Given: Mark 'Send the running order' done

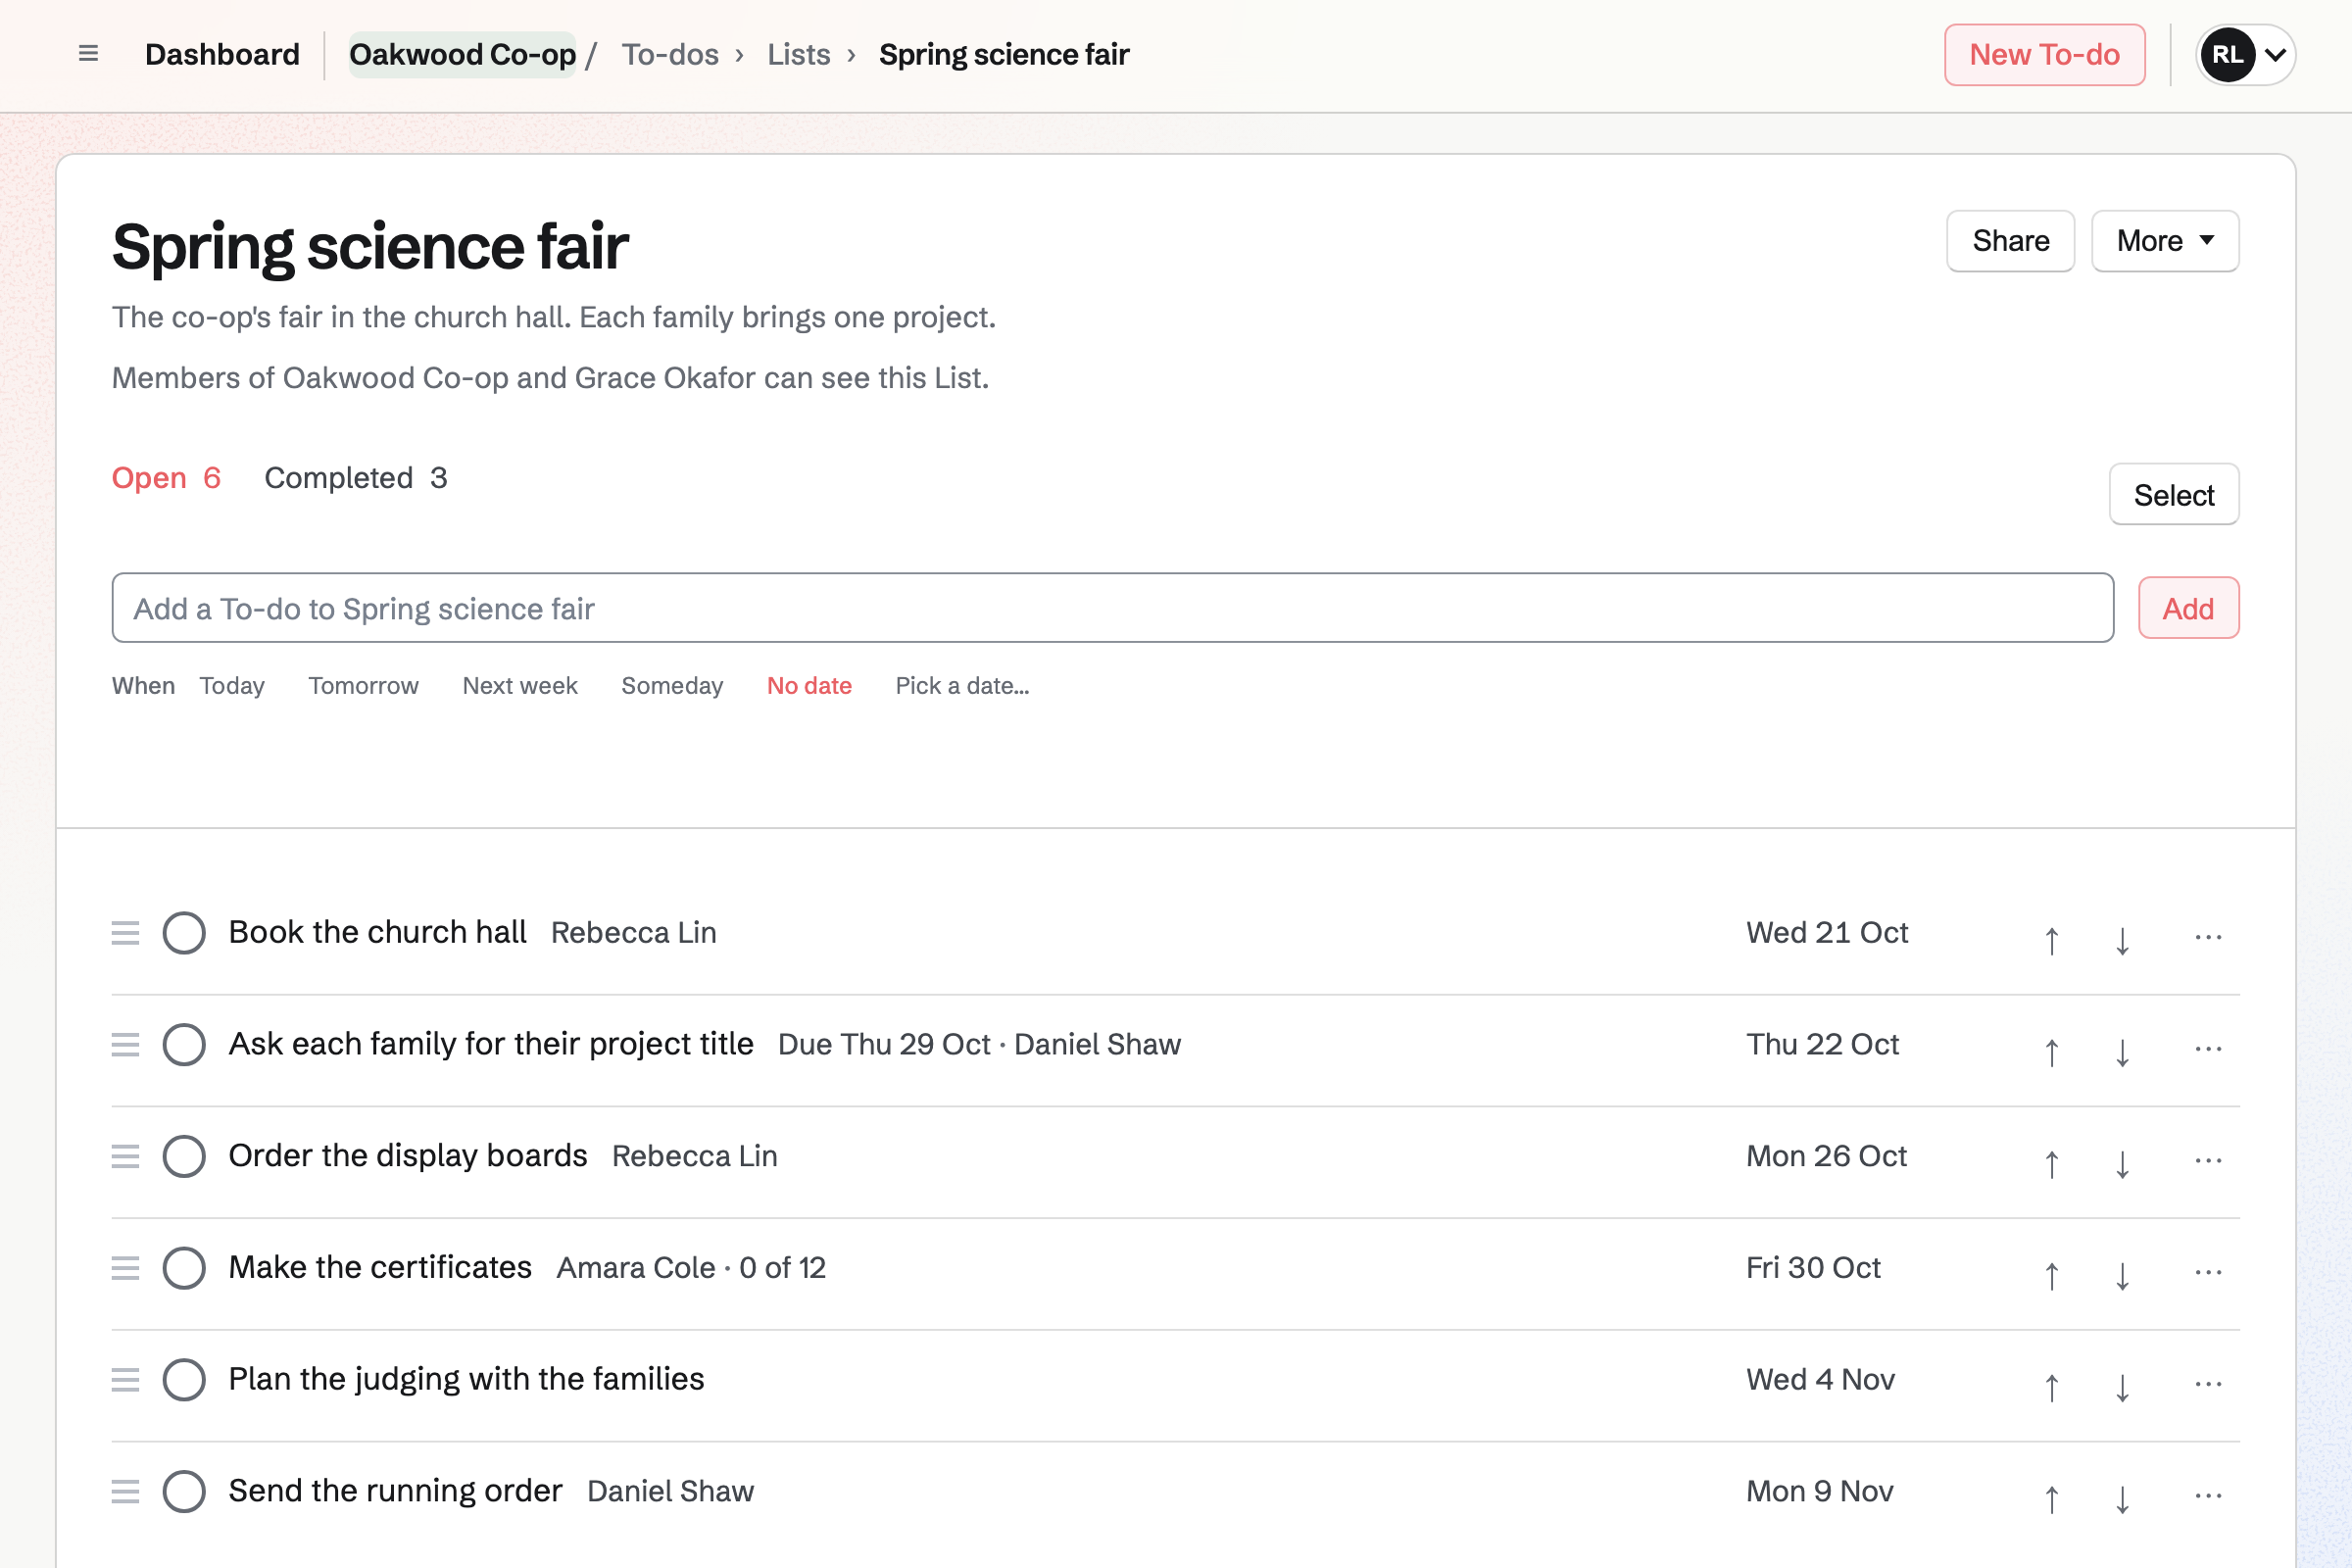Looking at the screenshot, I should point(184,1492).
